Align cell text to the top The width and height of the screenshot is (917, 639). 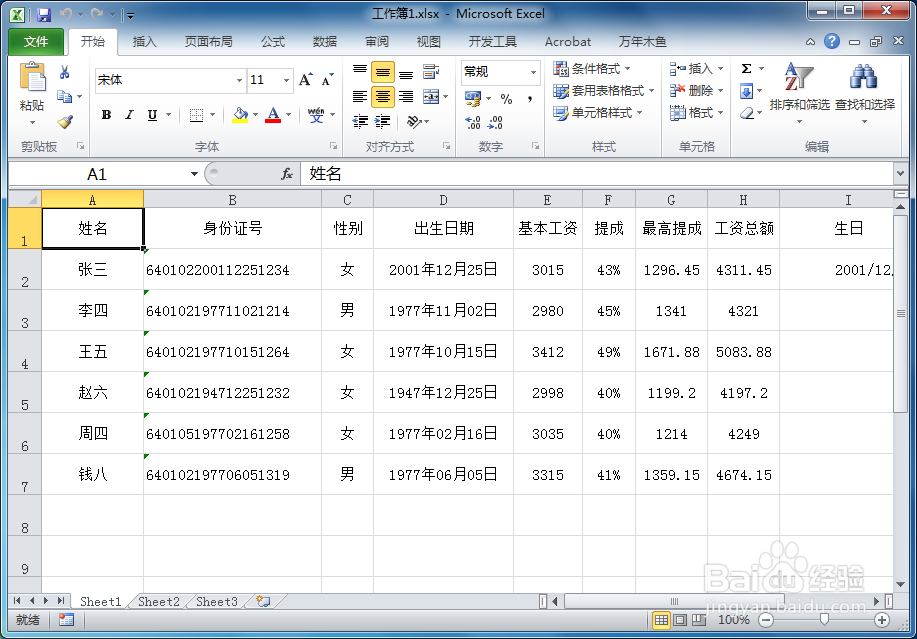[360, 70]
